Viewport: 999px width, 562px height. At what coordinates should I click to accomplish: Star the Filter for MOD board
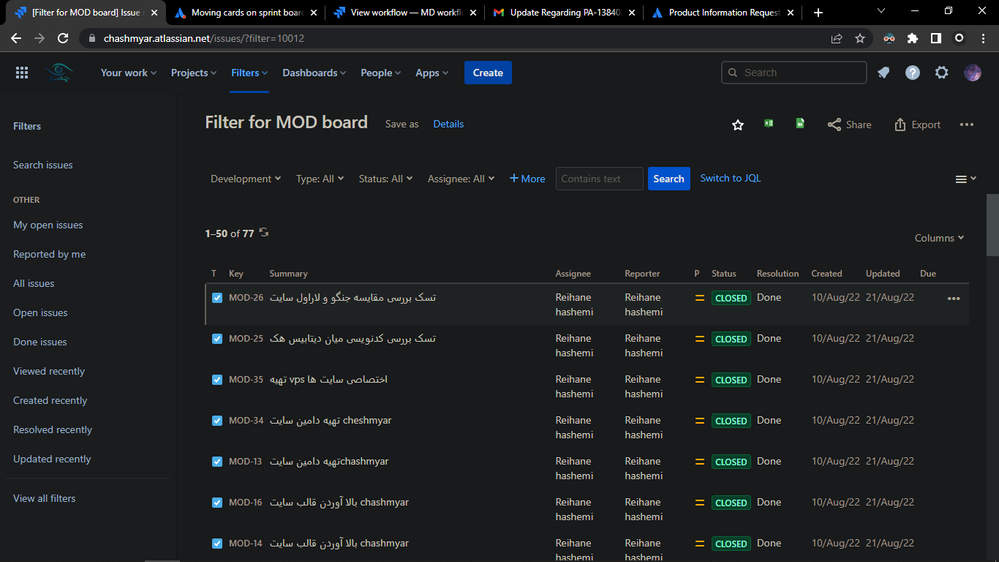click(738, 125)
